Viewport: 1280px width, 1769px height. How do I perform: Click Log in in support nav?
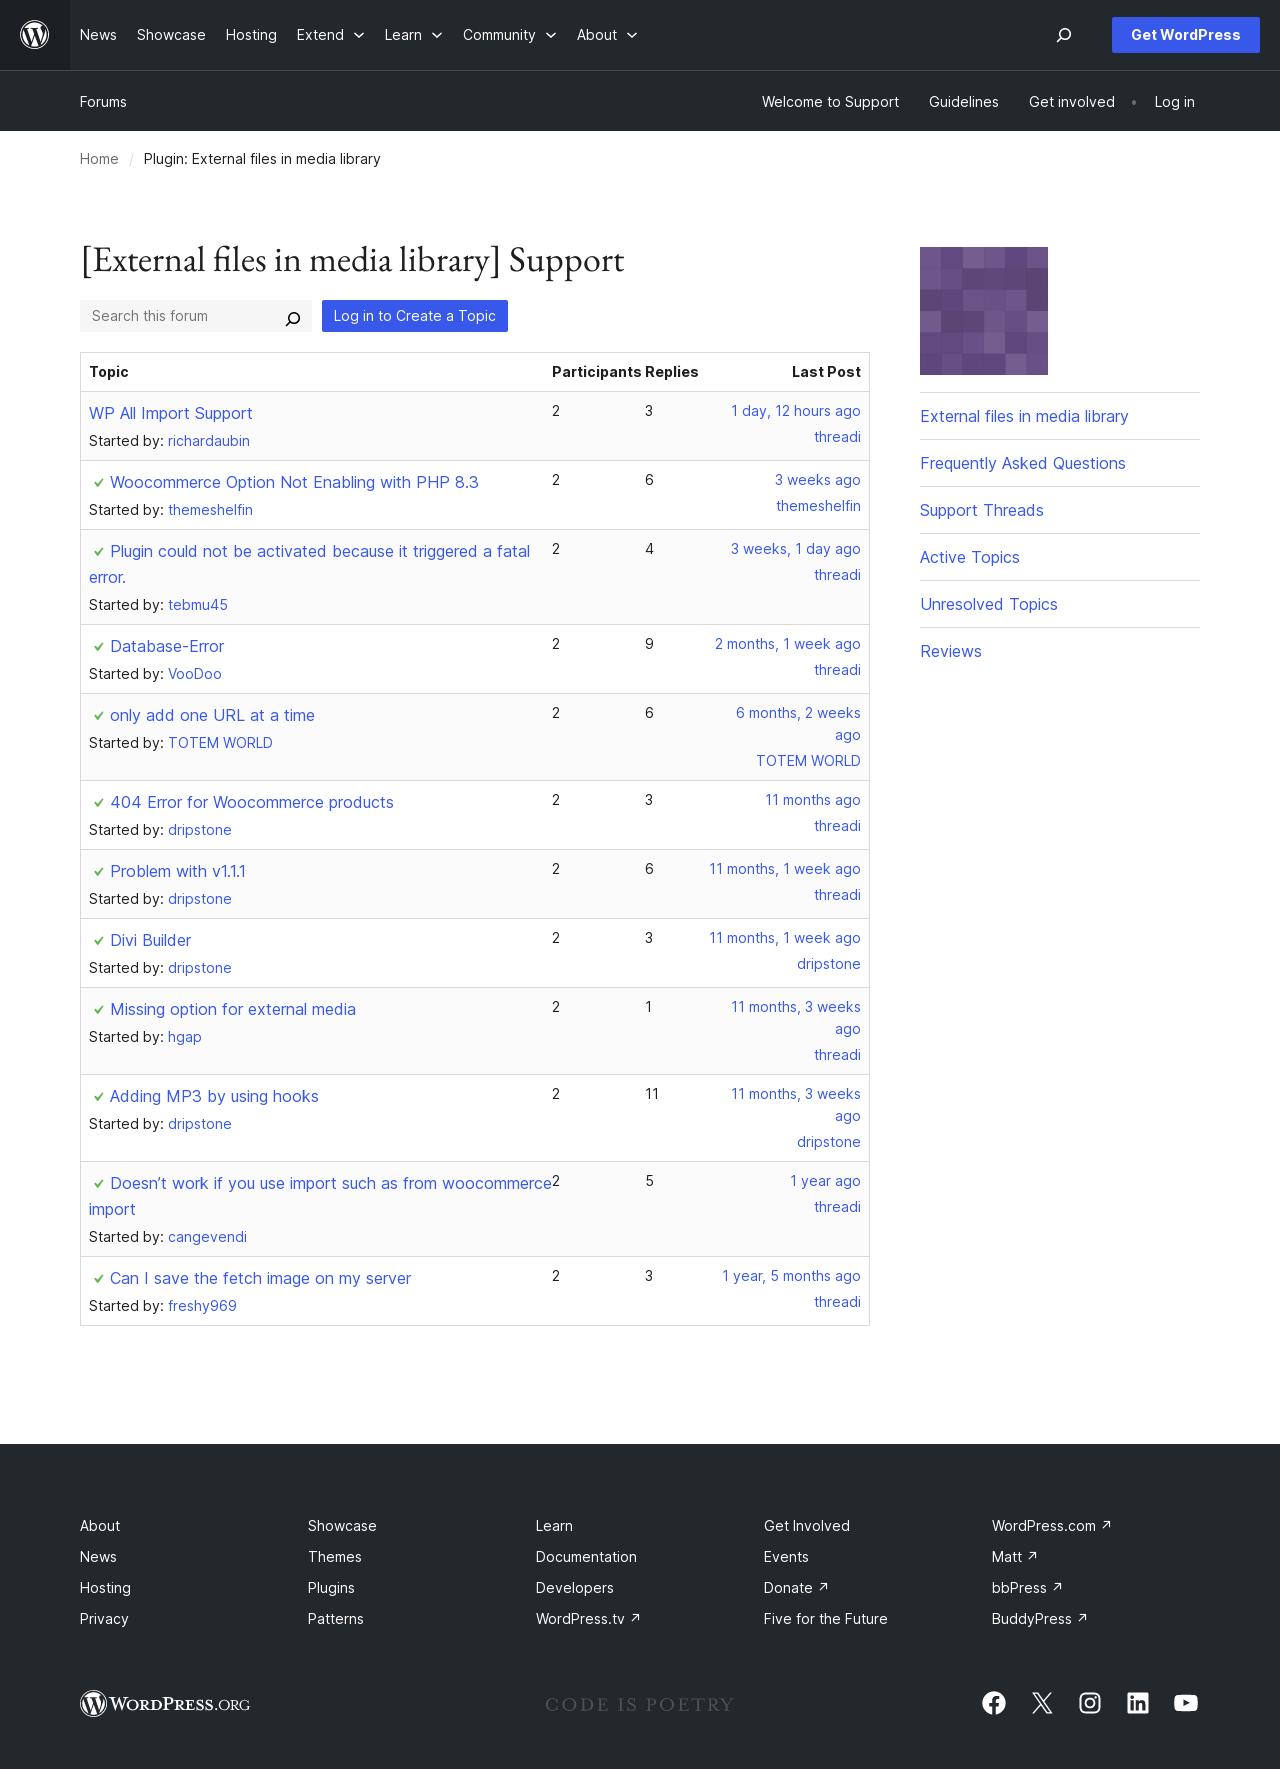(x=1174, y=102)
